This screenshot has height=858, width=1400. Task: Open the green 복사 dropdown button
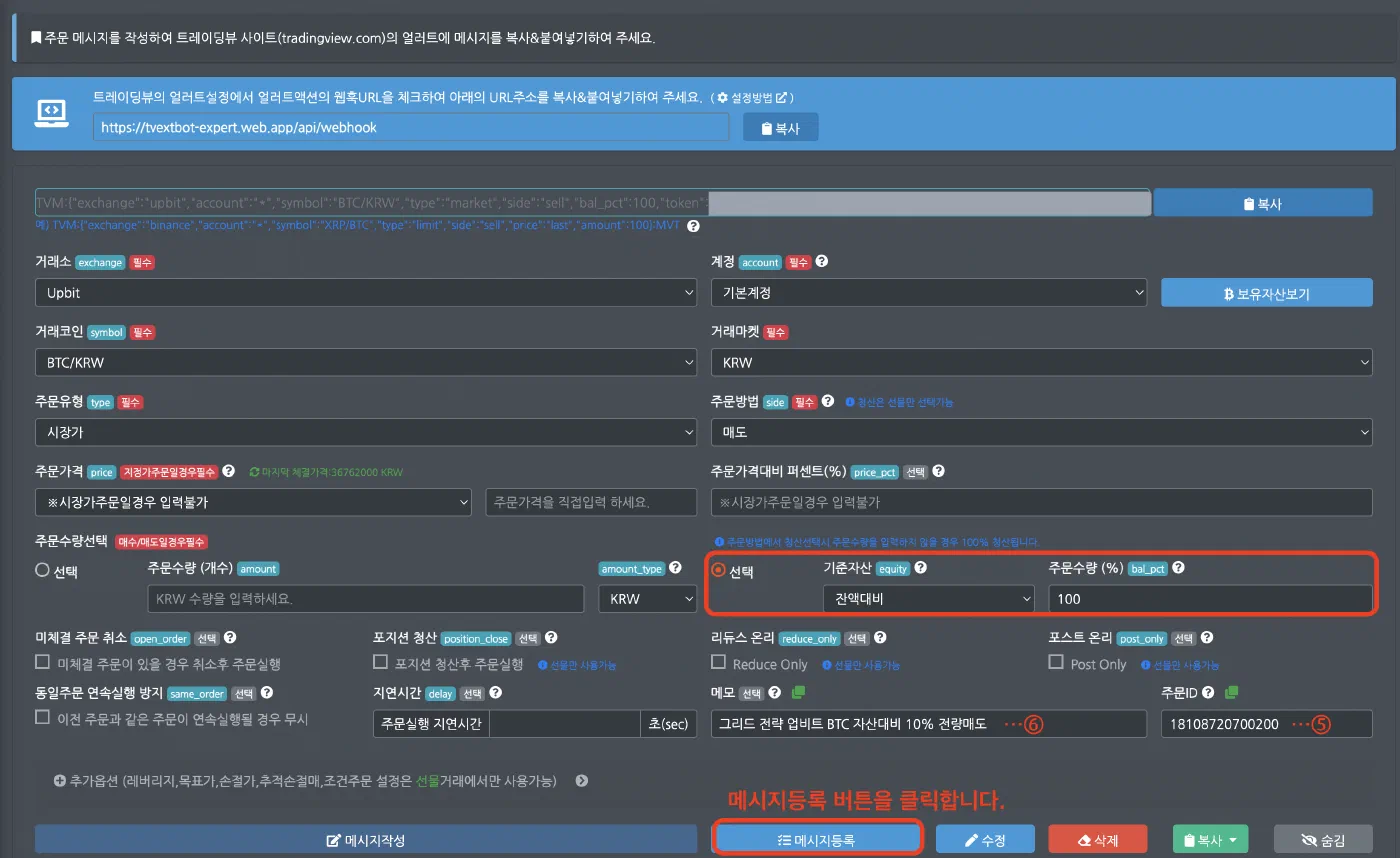[1210, 840]
